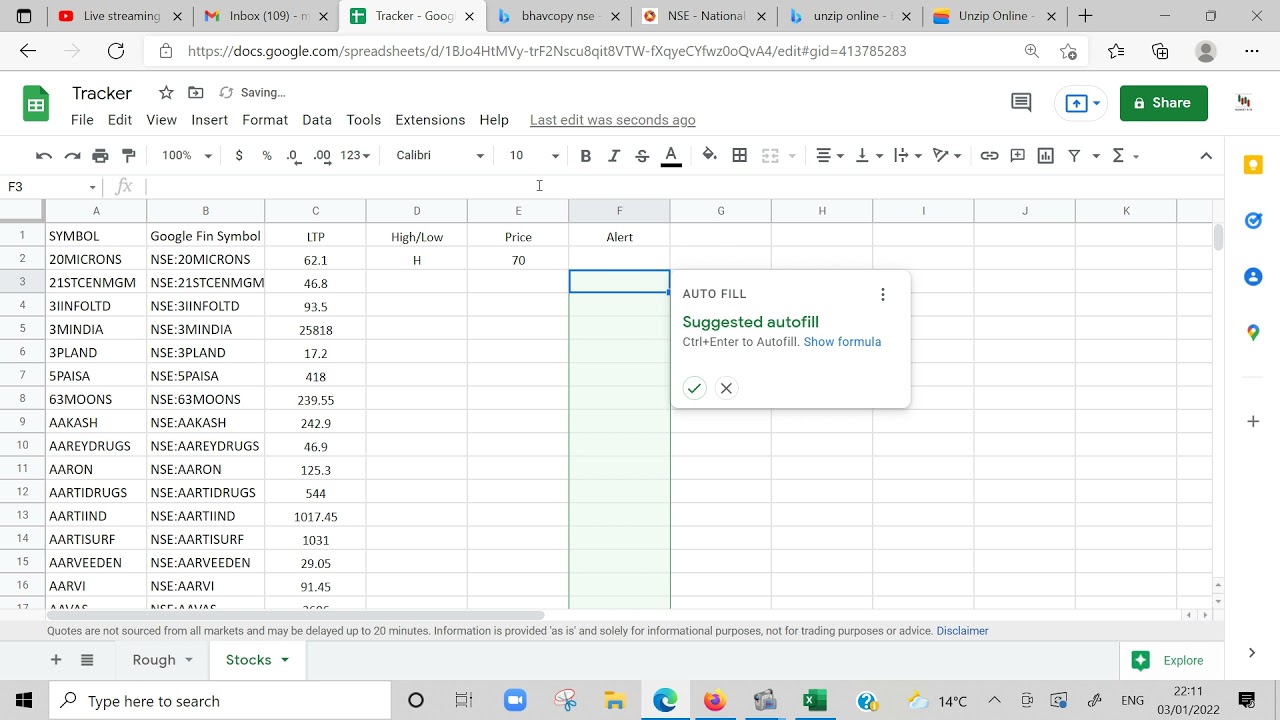Open the borders menu
The height and width of the screenshot is (720, 1280).
coord(740,156)
